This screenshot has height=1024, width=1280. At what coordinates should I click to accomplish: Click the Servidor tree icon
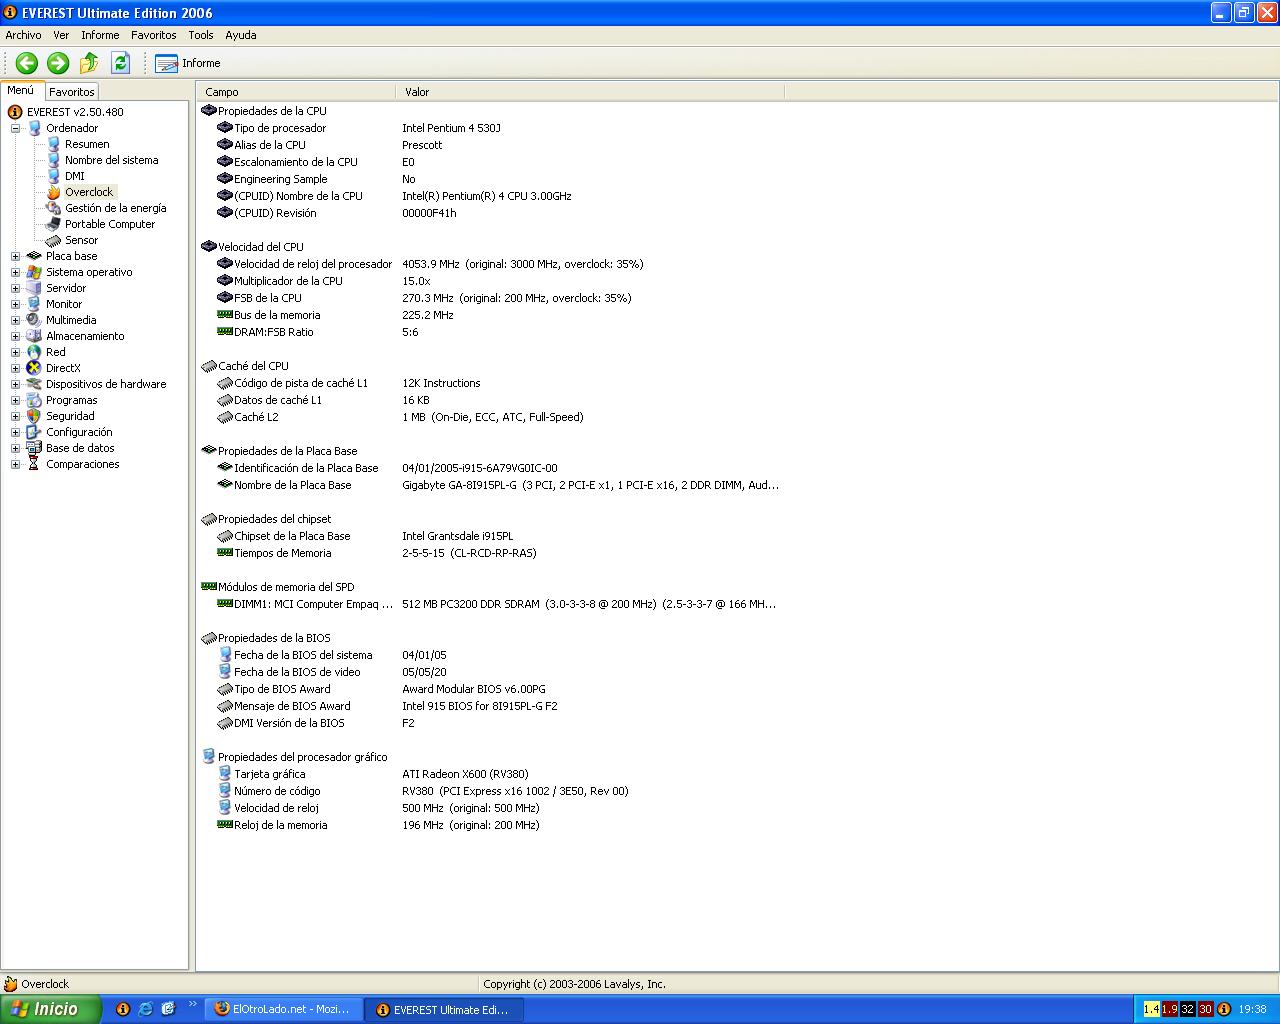34,288
